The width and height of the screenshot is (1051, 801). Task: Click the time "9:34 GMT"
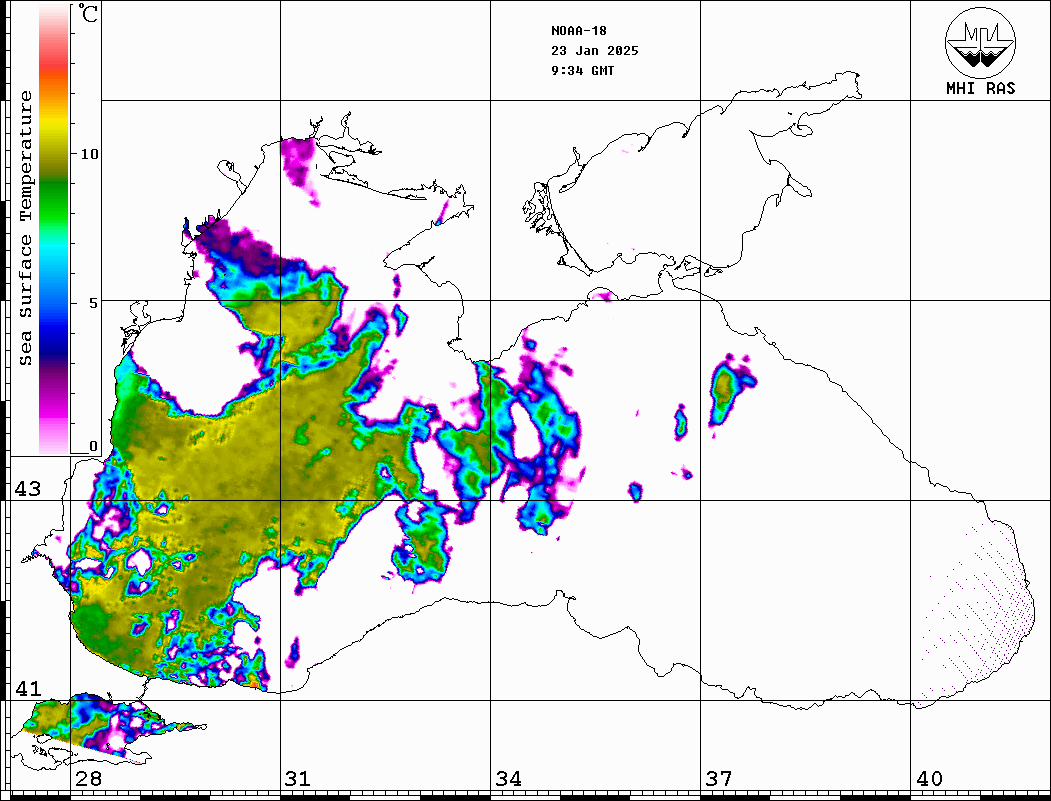click(582, 70)
